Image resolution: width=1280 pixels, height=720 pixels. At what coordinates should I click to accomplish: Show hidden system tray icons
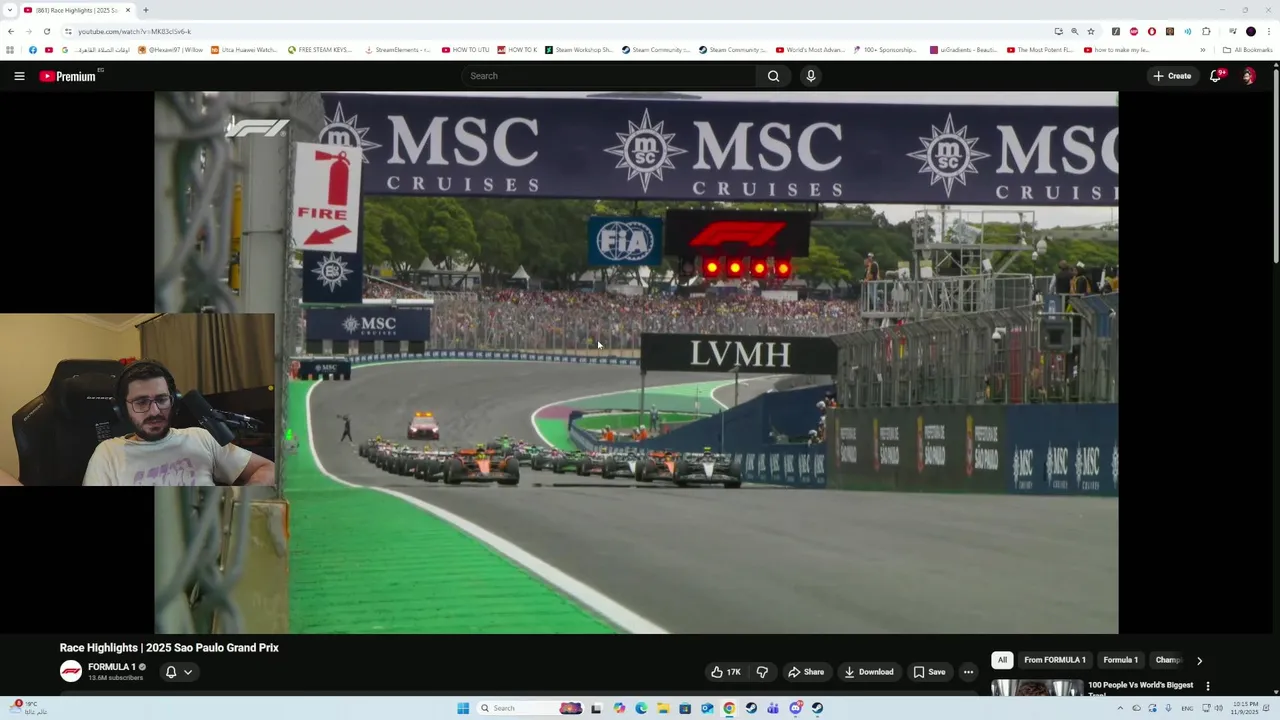tap(1120, 708)
